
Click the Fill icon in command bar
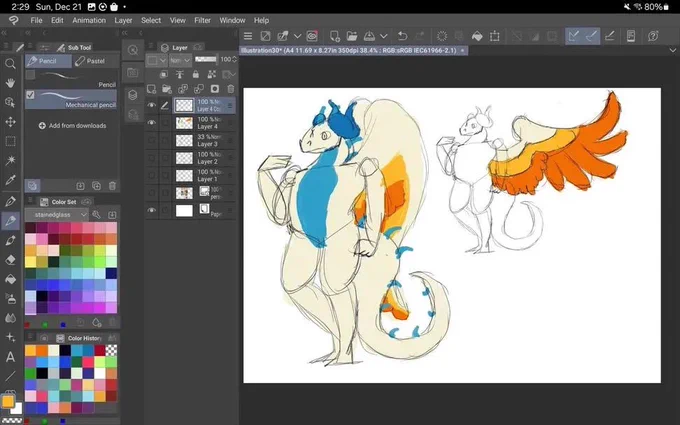[477, 36]
